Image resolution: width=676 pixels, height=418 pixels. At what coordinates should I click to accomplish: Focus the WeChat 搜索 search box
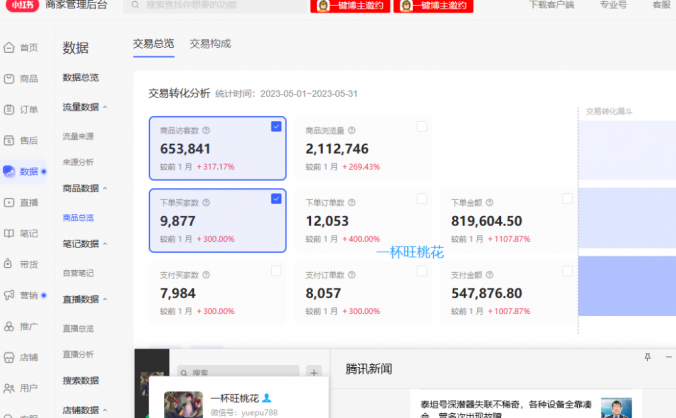[238, 372]
